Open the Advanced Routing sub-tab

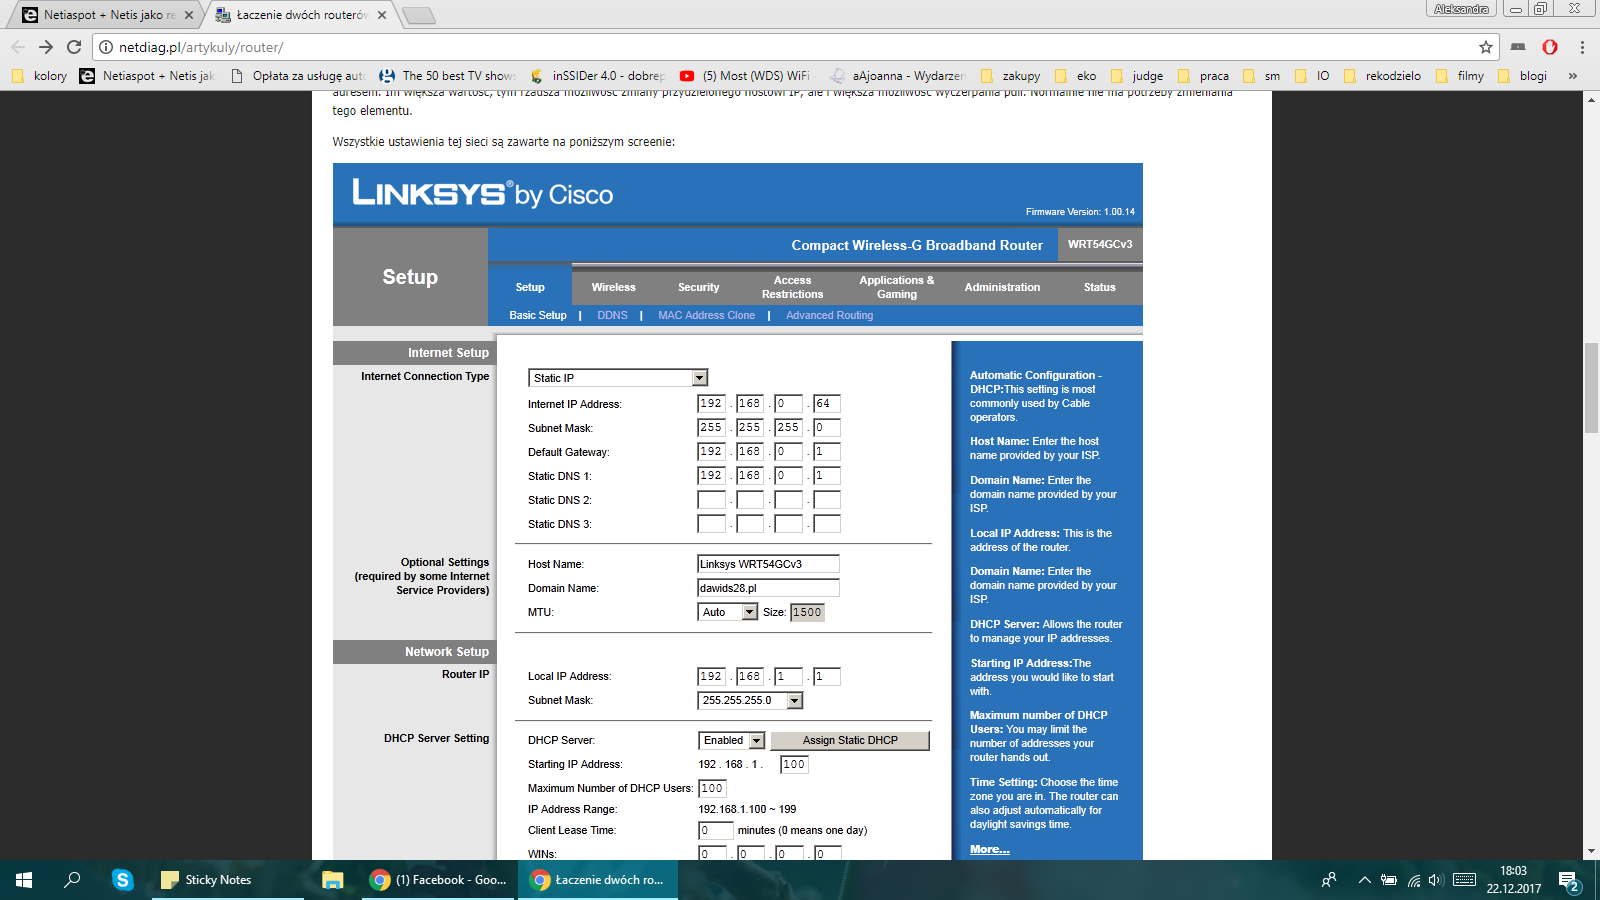pos(829,315)
